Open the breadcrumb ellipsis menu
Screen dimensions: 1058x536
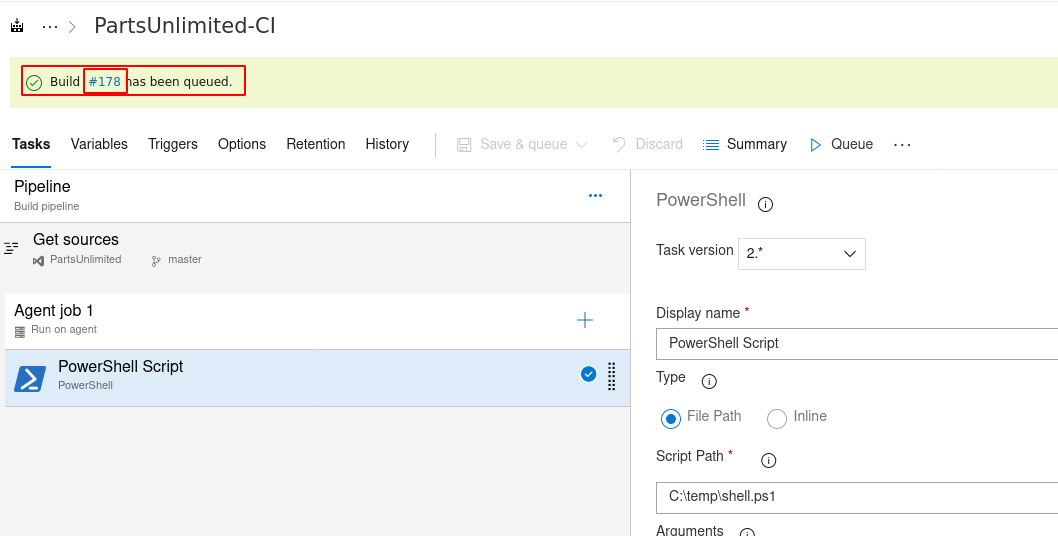click(50, 27)
